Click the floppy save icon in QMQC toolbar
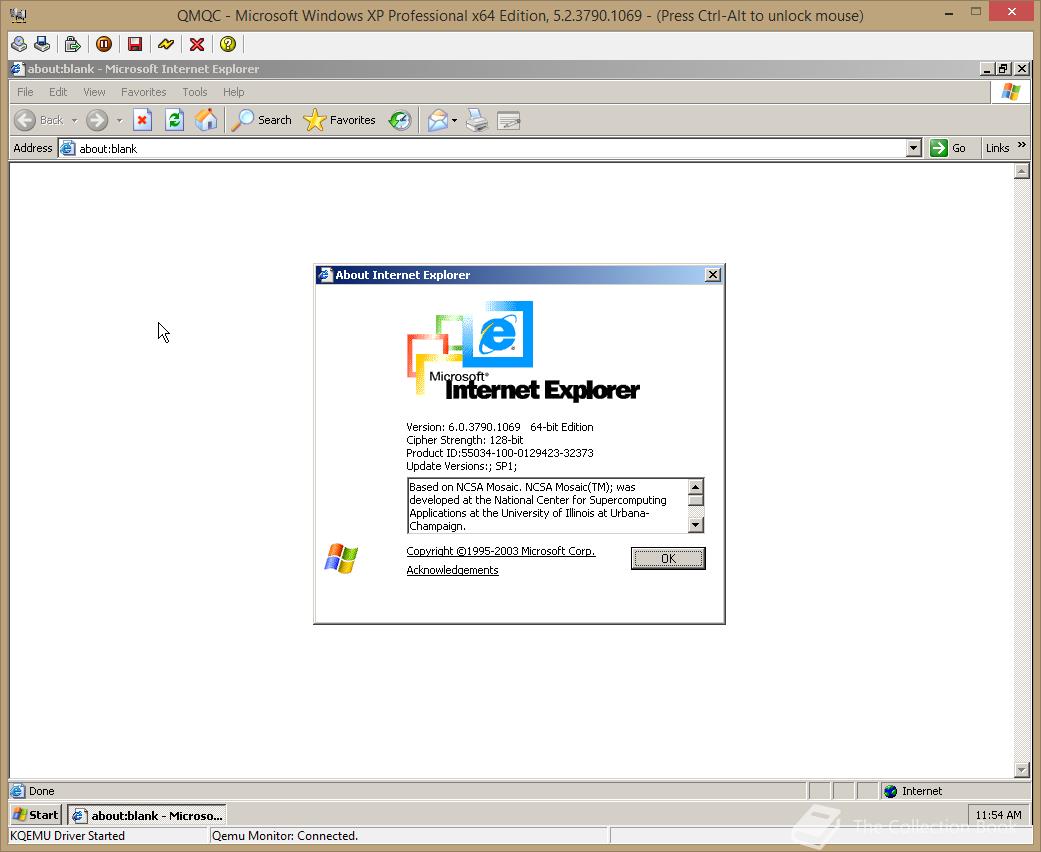Screen dimensions: 1041x852 (x=134, y=44)
